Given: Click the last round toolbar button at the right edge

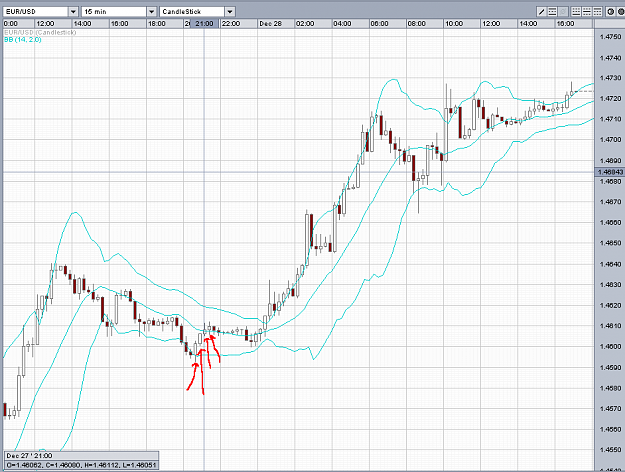Looking at the screenshot, I should [621, 12].
